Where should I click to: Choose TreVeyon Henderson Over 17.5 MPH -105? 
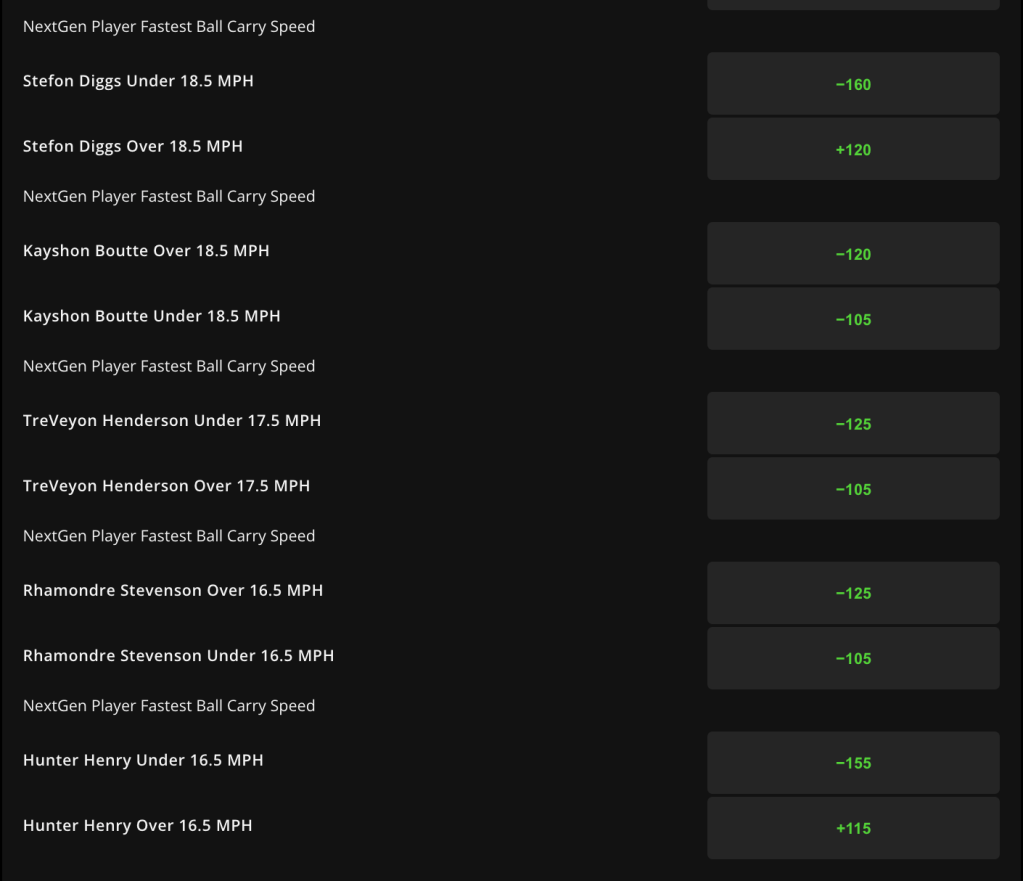[853, 488]
